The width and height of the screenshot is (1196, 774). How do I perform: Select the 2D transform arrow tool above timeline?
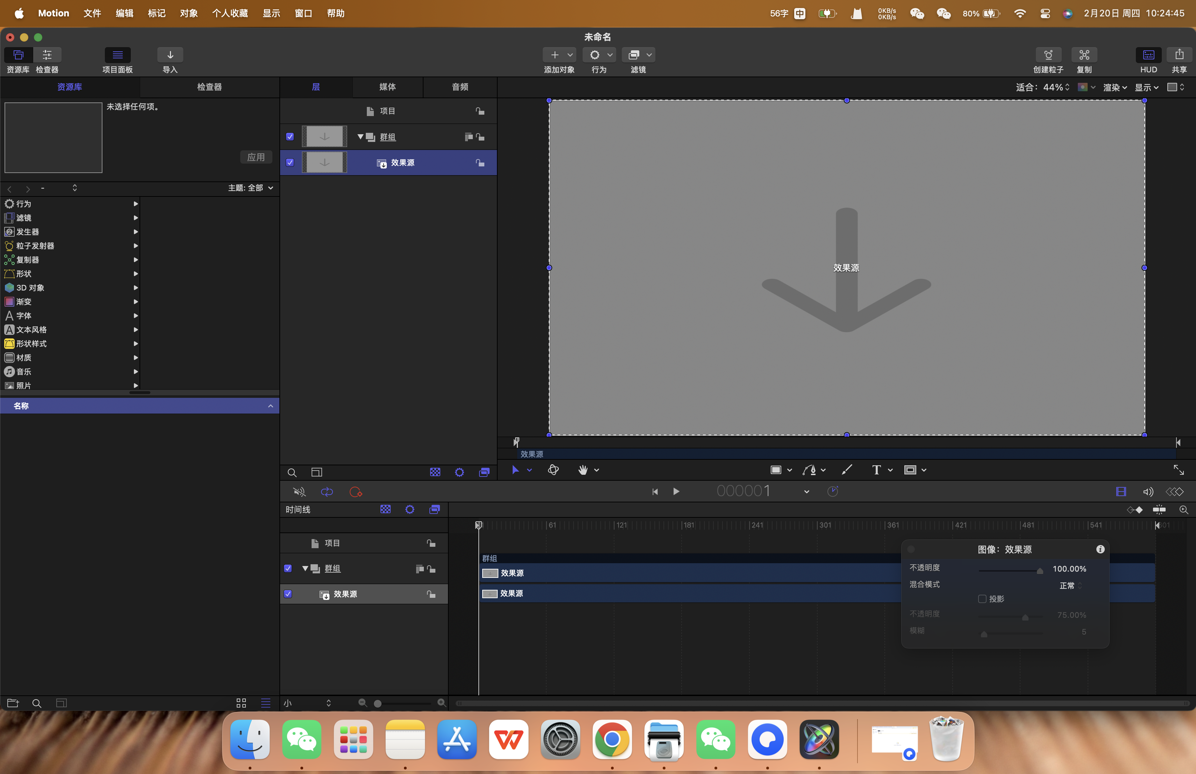click(516, 469)
